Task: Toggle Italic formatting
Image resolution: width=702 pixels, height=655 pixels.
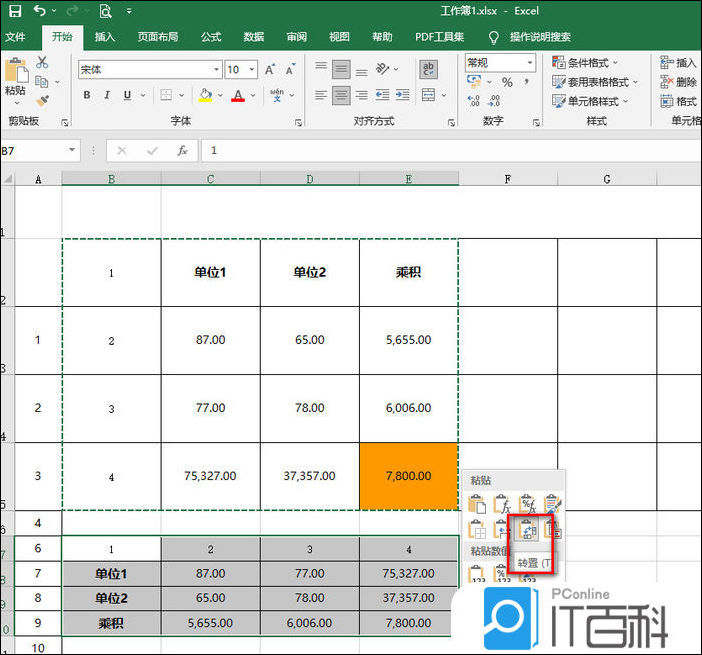Action: pos(107,95)
